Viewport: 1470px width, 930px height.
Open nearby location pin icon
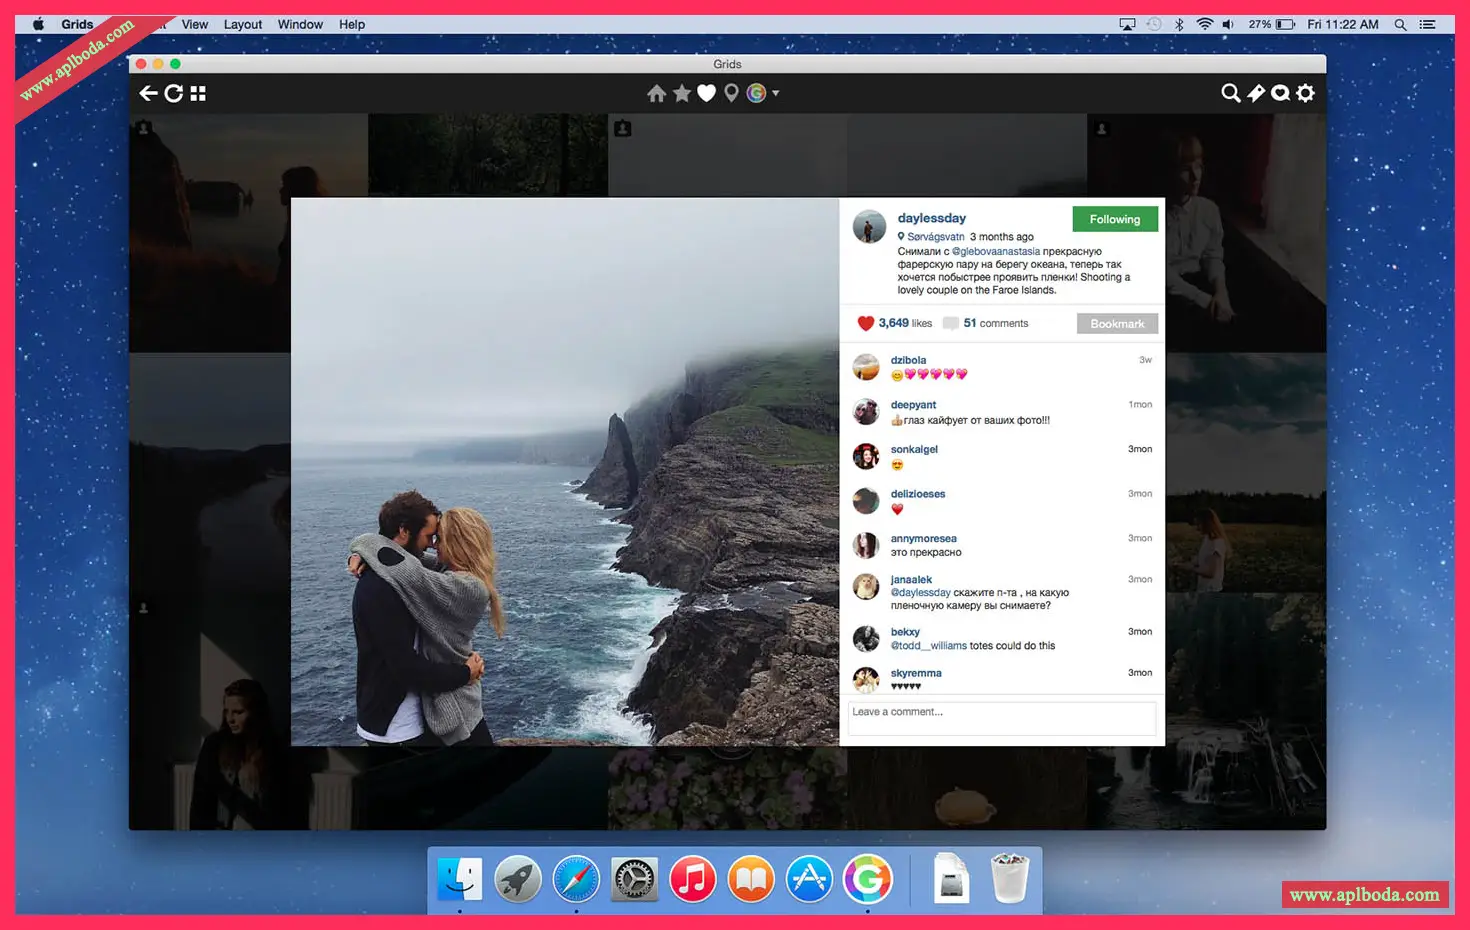(x=731, y=93)
